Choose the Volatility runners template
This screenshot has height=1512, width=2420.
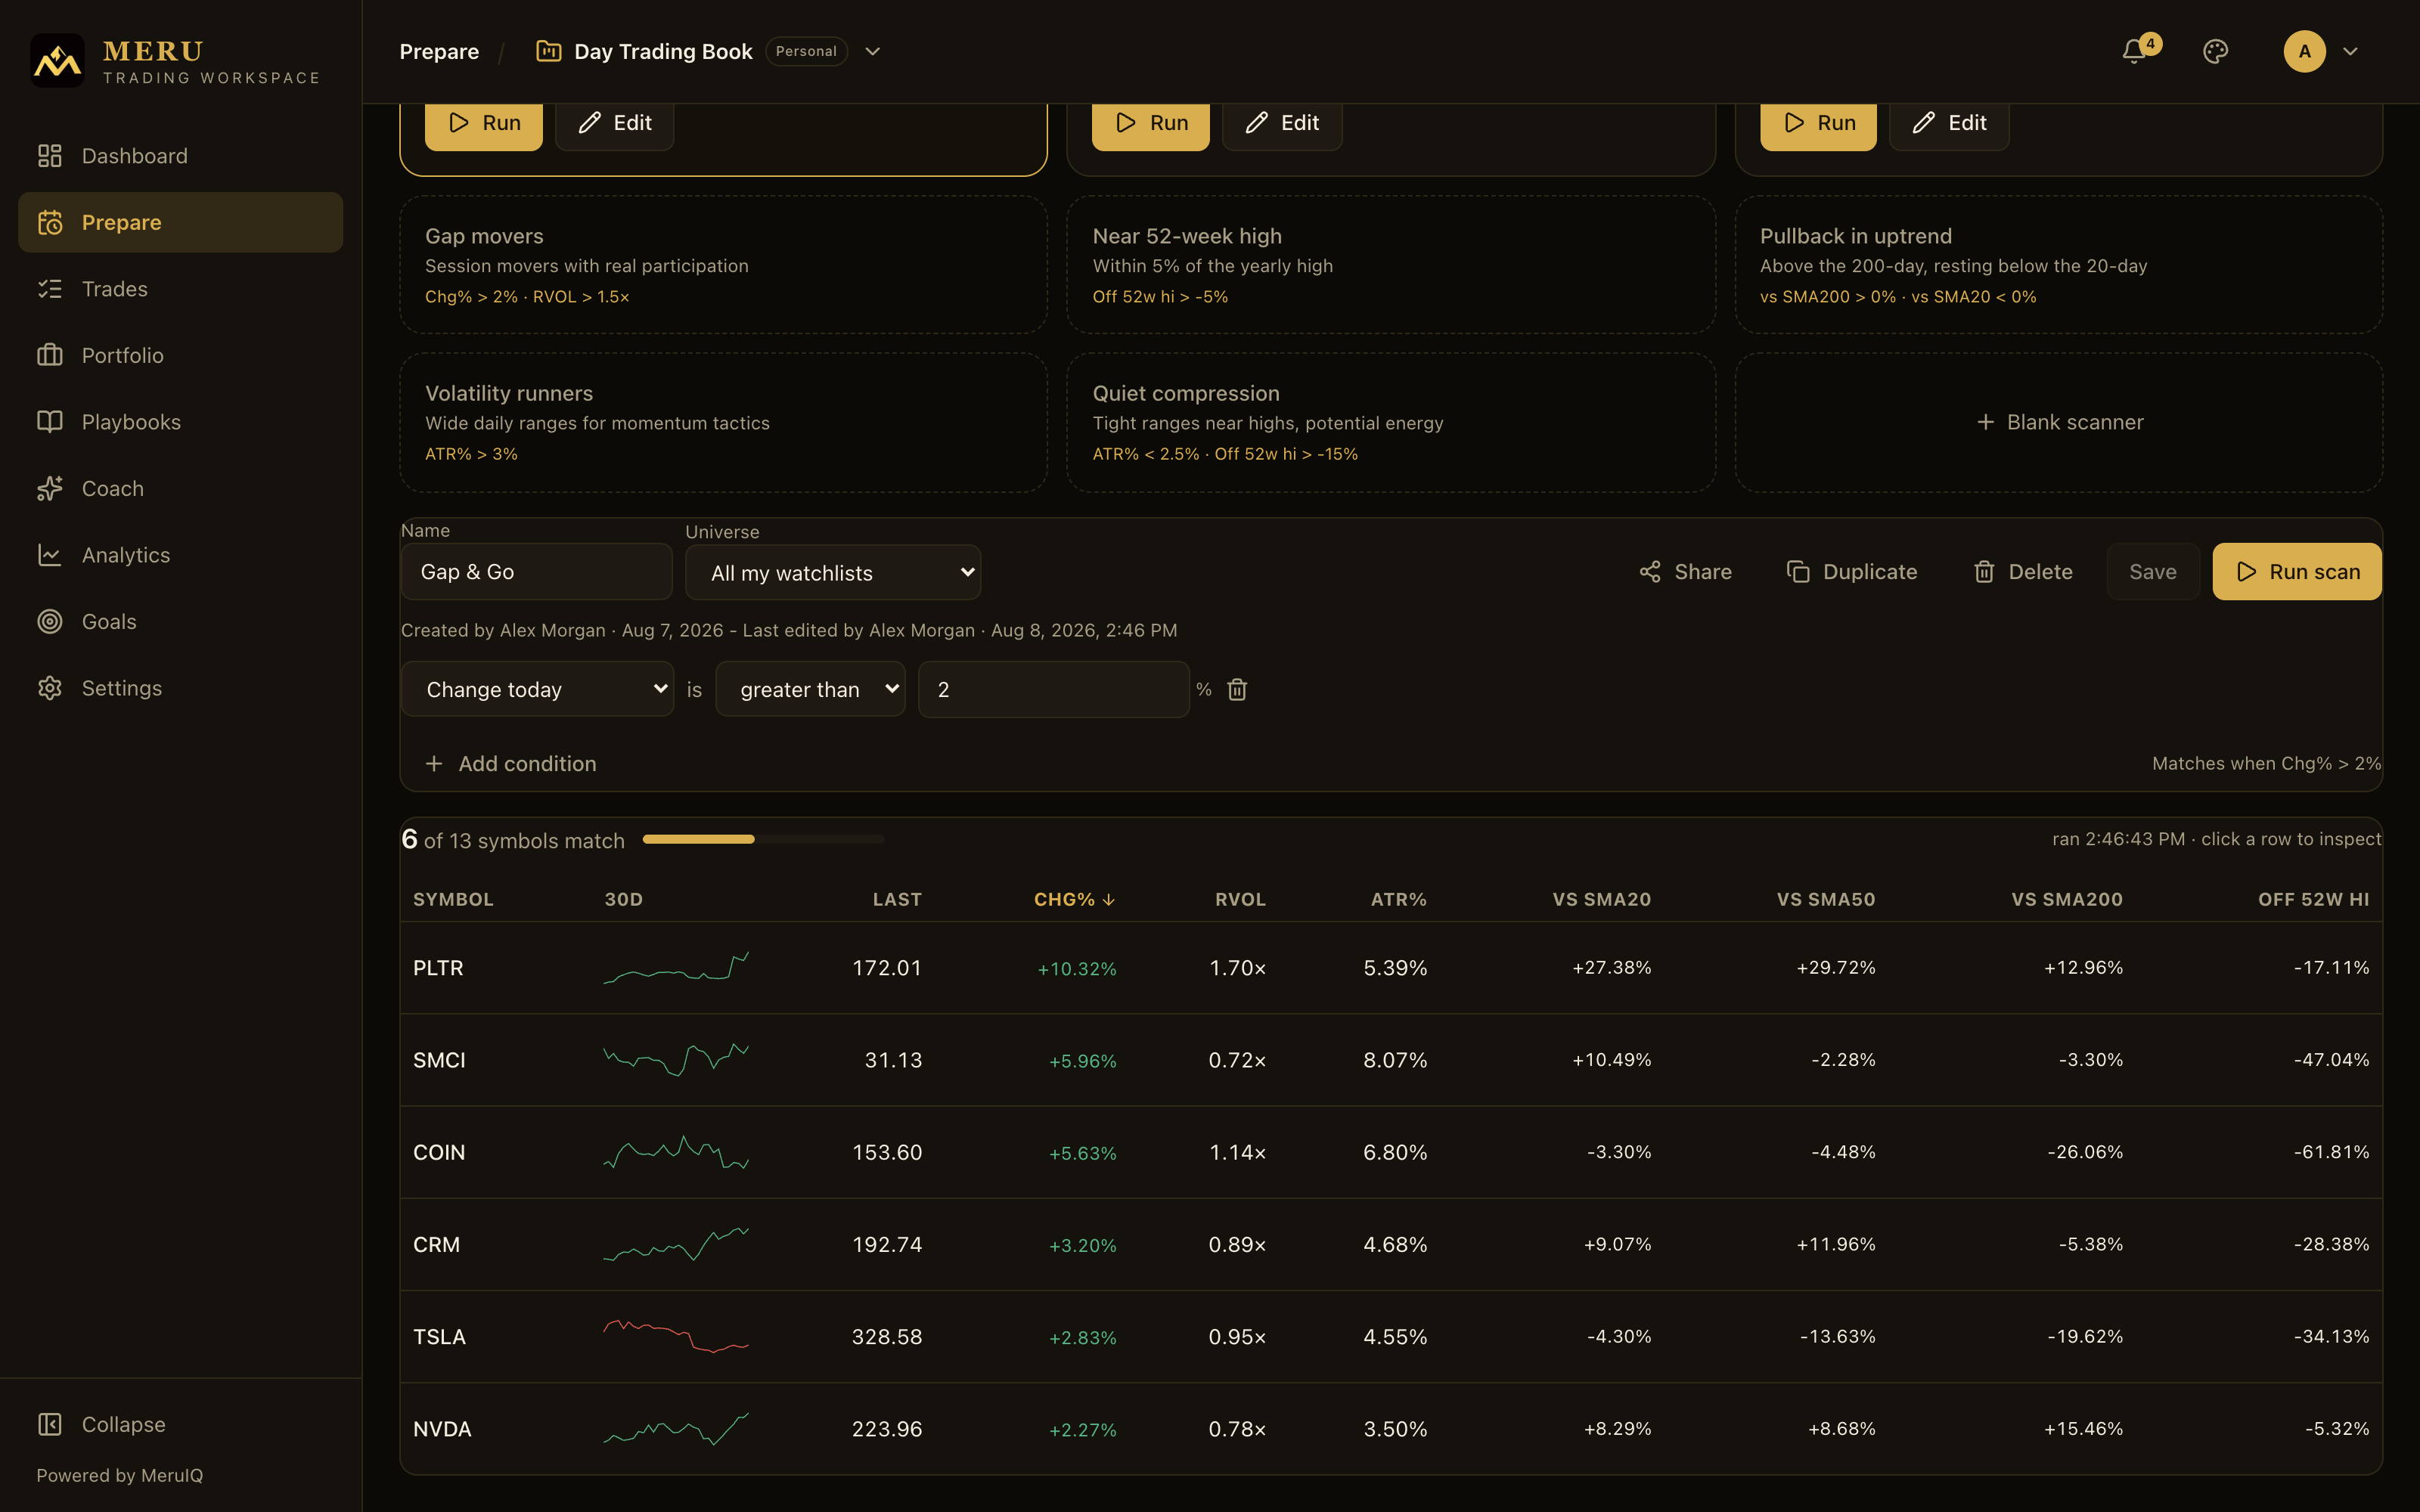point(723,422)
